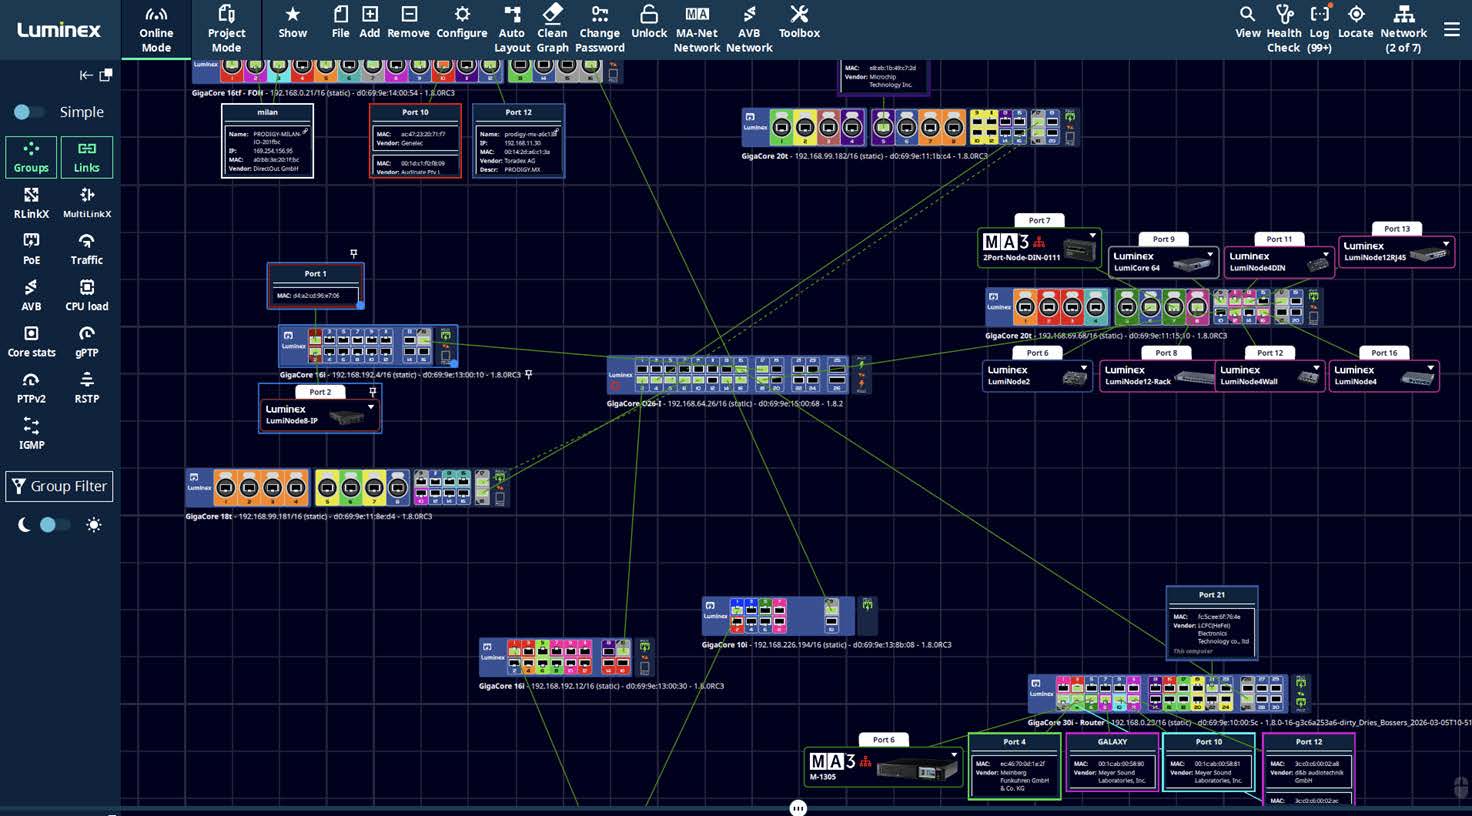Click Clean Graph
Screen dimensions: 1472x816
(x=552, y=28)
